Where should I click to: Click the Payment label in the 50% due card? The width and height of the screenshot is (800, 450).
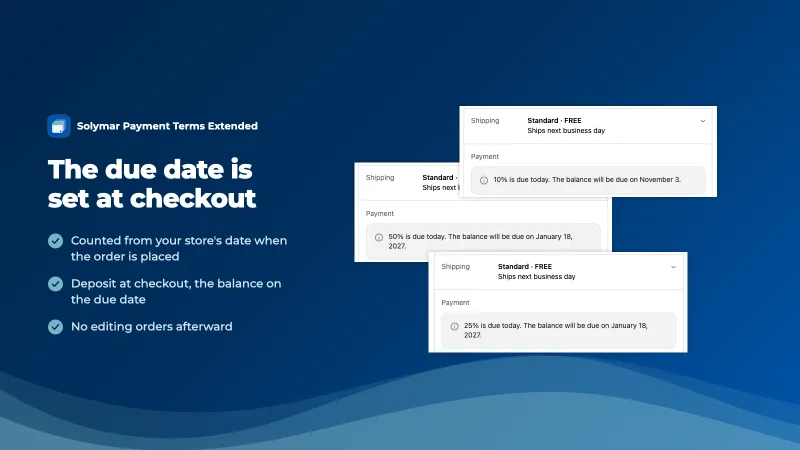tap(380, 214)
